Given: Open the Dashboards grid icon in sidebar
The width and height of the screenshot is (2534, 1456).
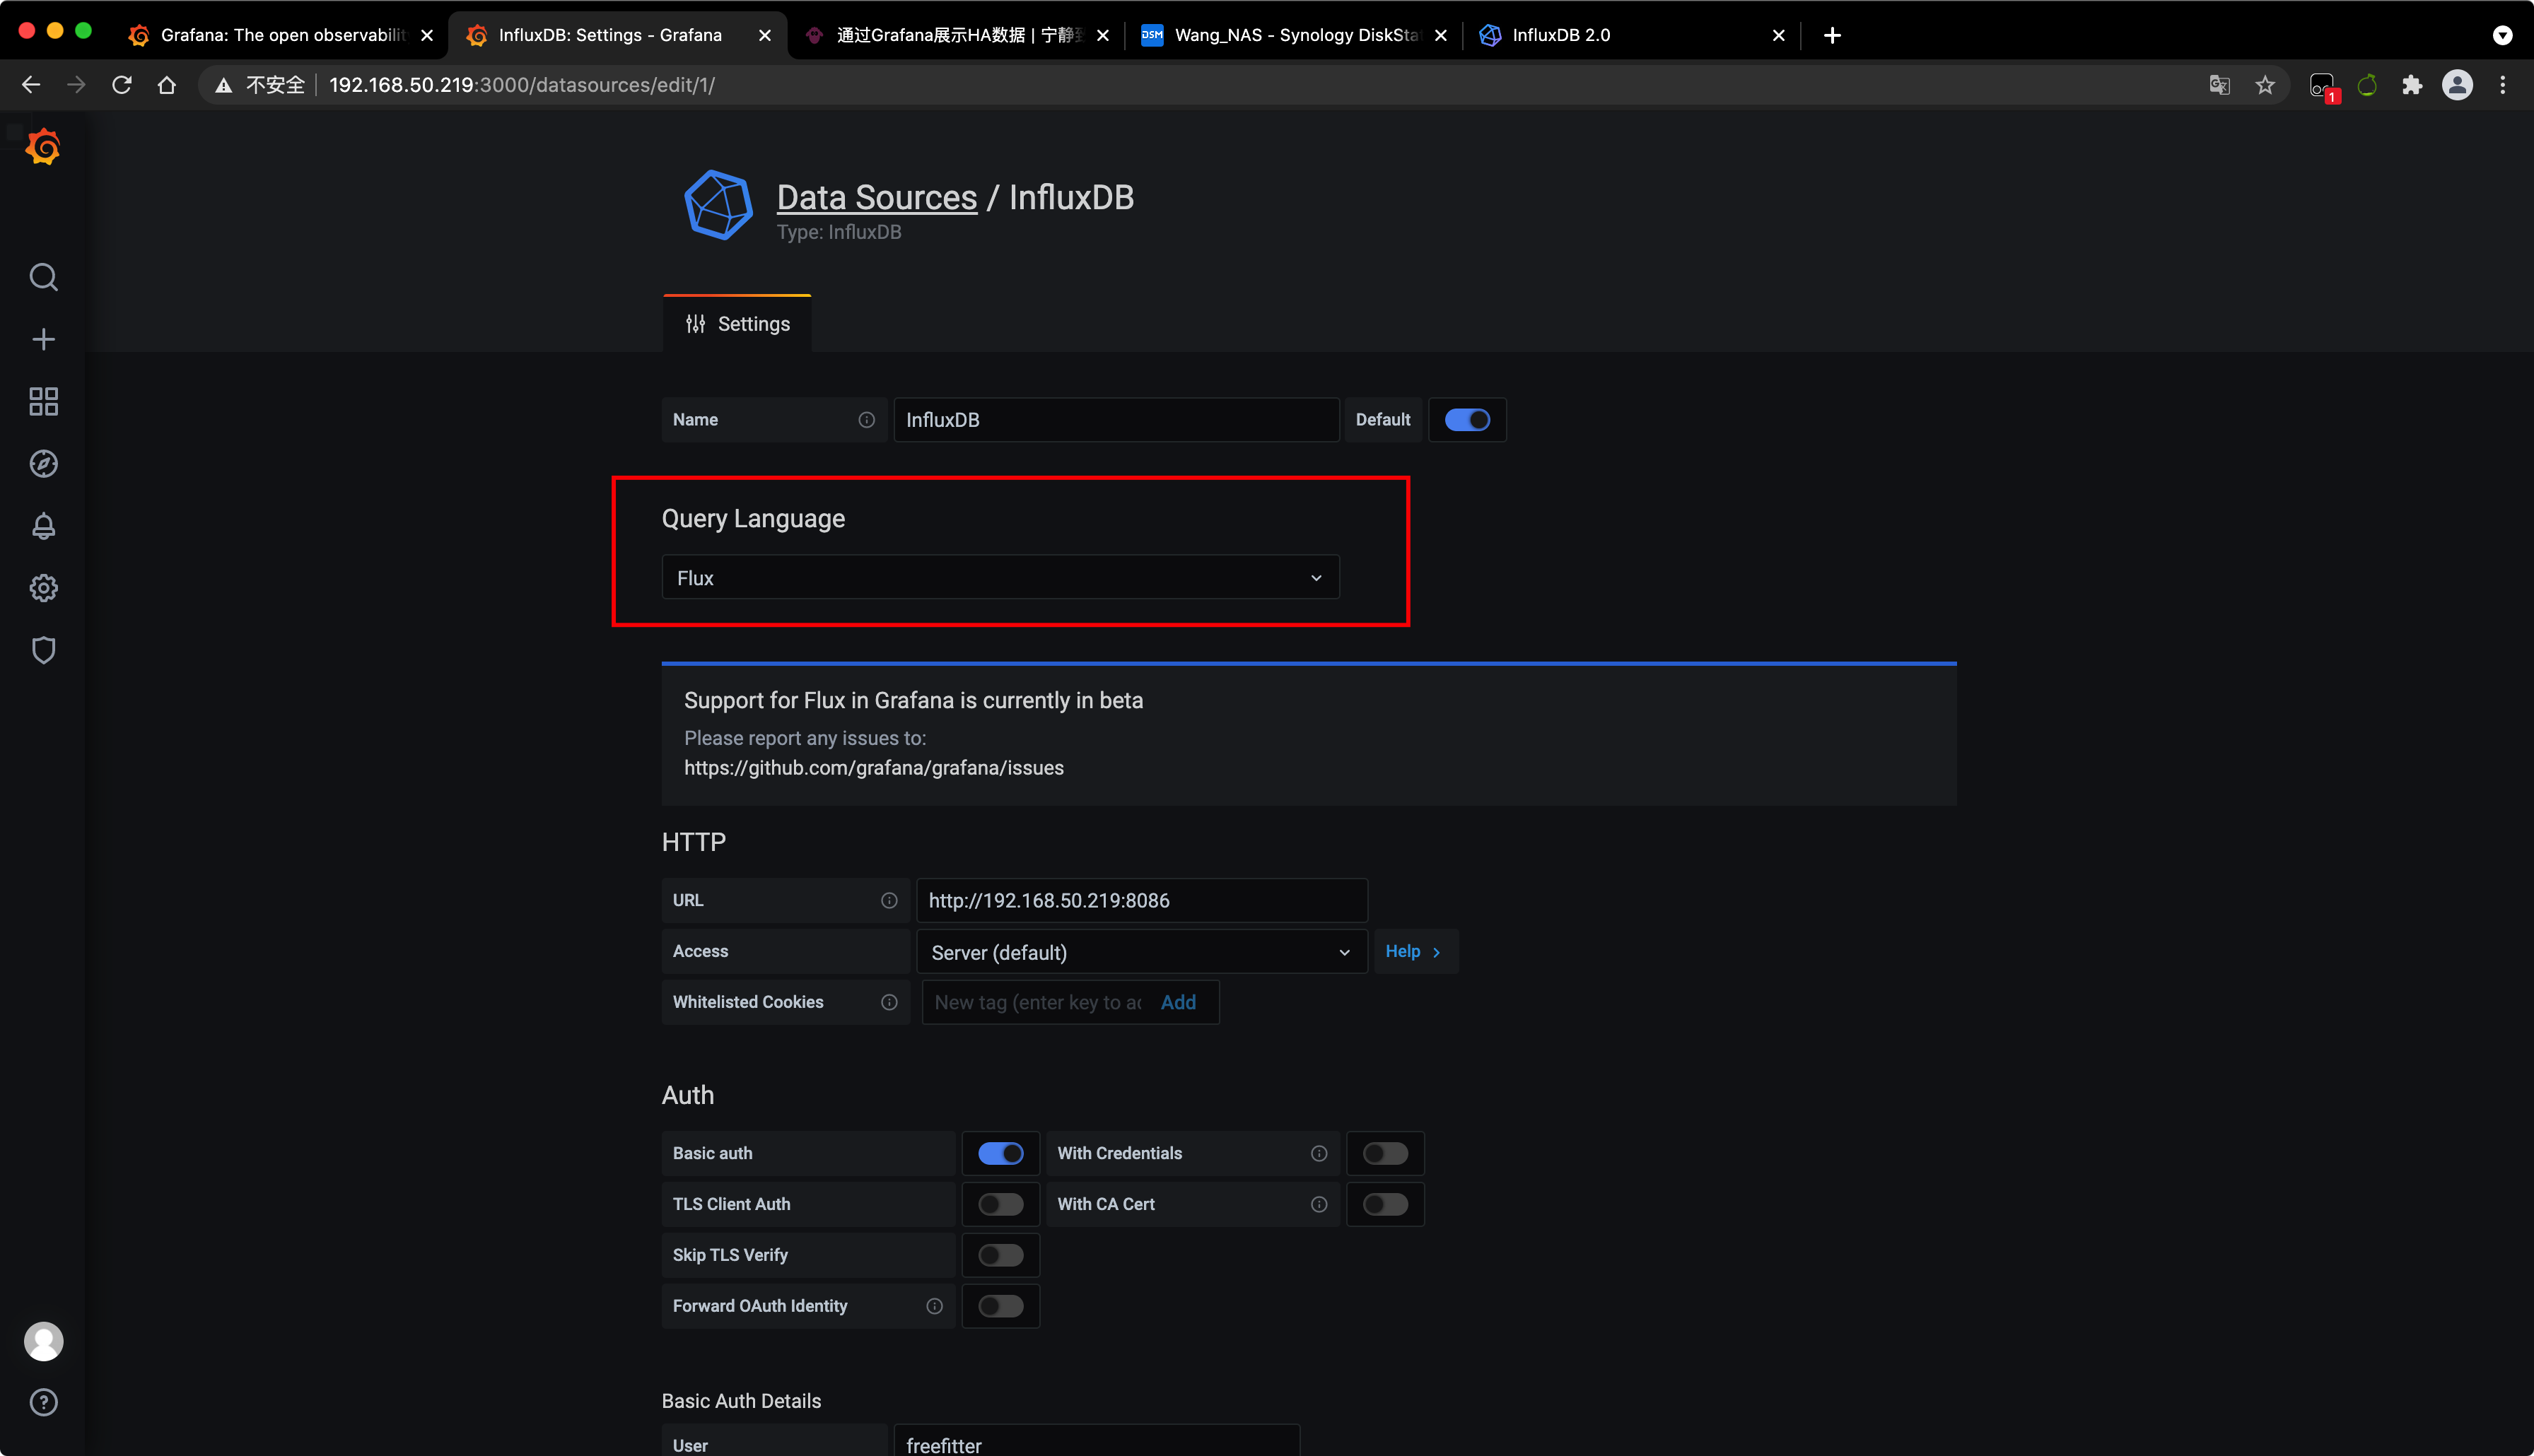Looking at the screenshot, I should click(x=43, y=401).
